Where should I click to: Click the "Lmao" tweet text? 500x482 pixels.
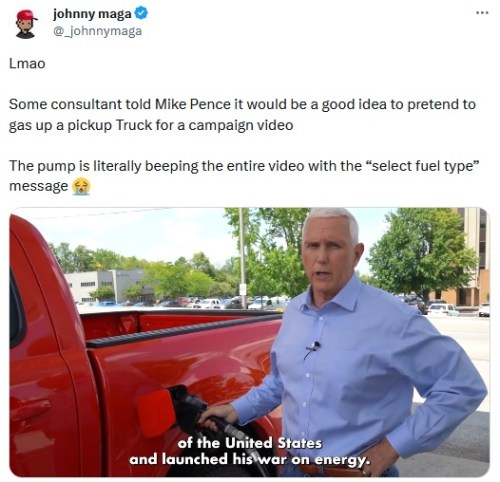[27, 63]
